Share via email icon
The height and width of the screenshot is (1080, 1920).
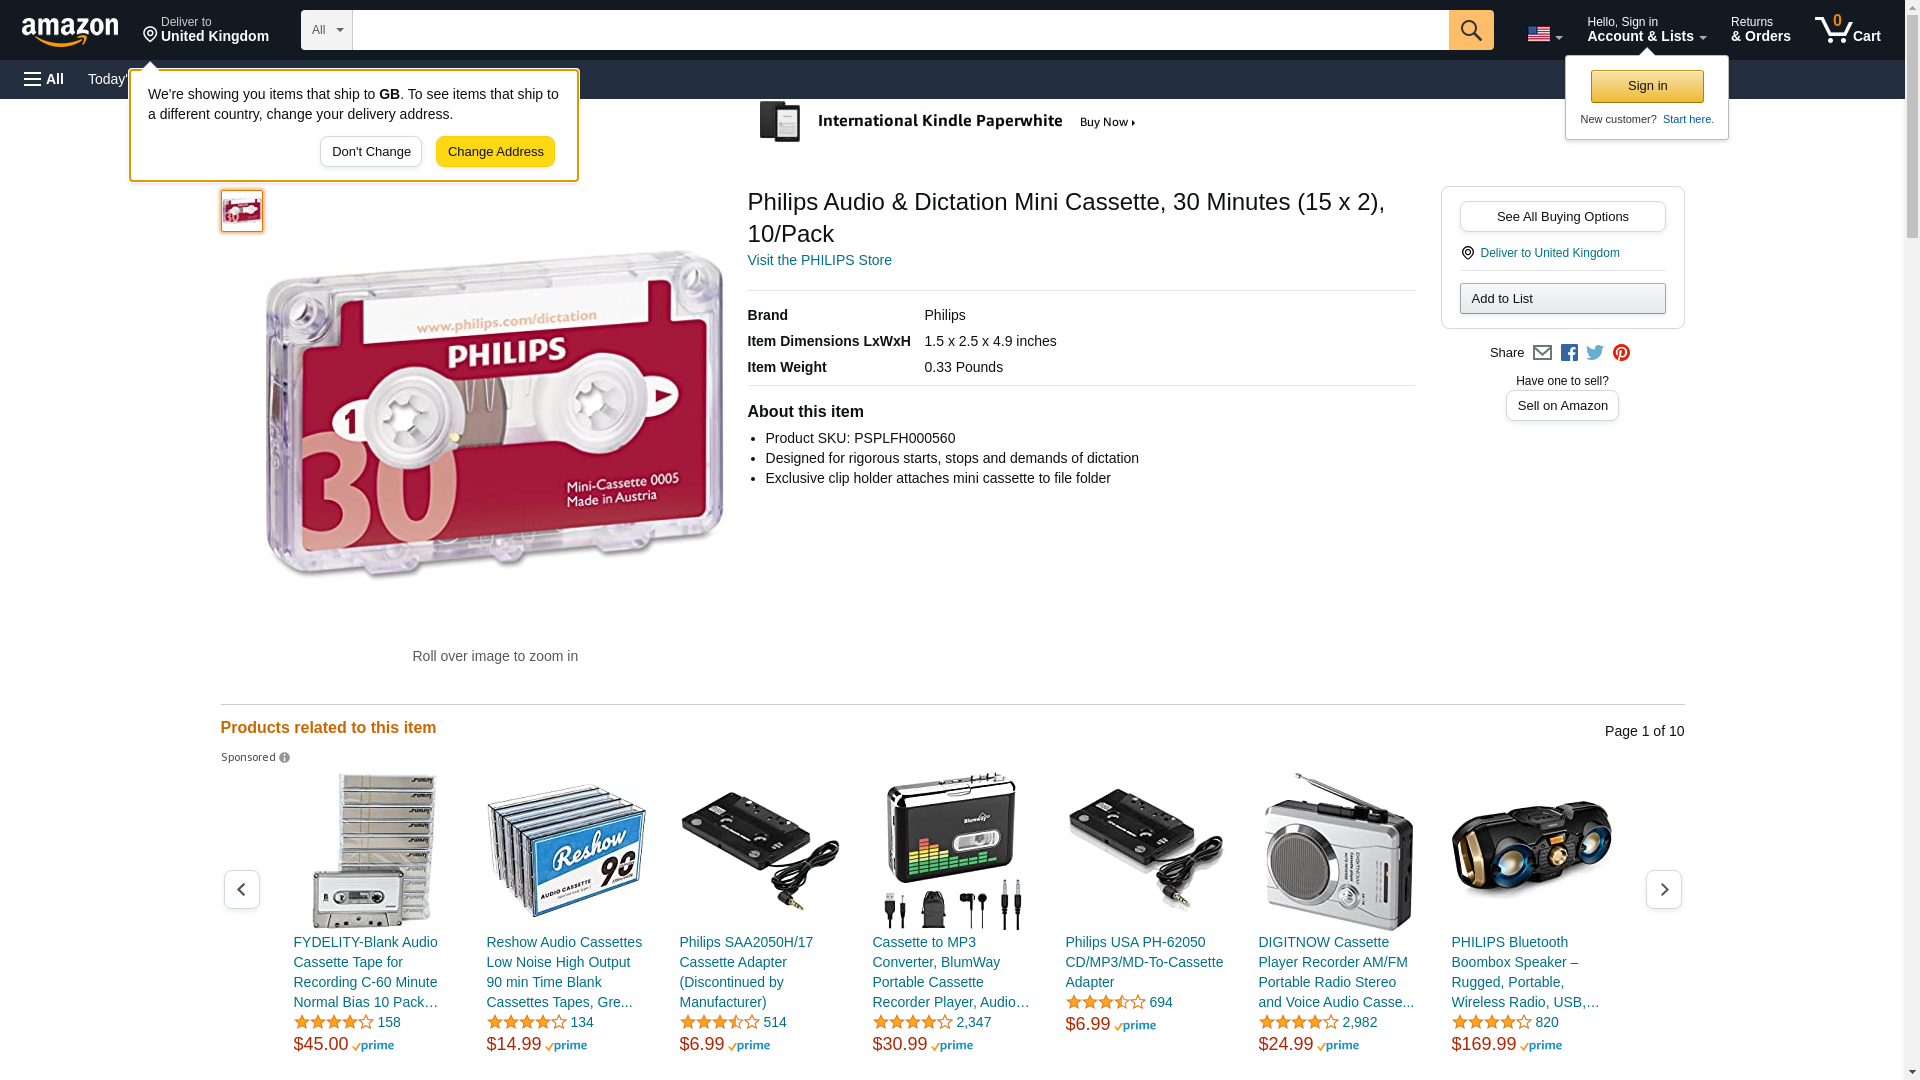[x=1542, y=353]
